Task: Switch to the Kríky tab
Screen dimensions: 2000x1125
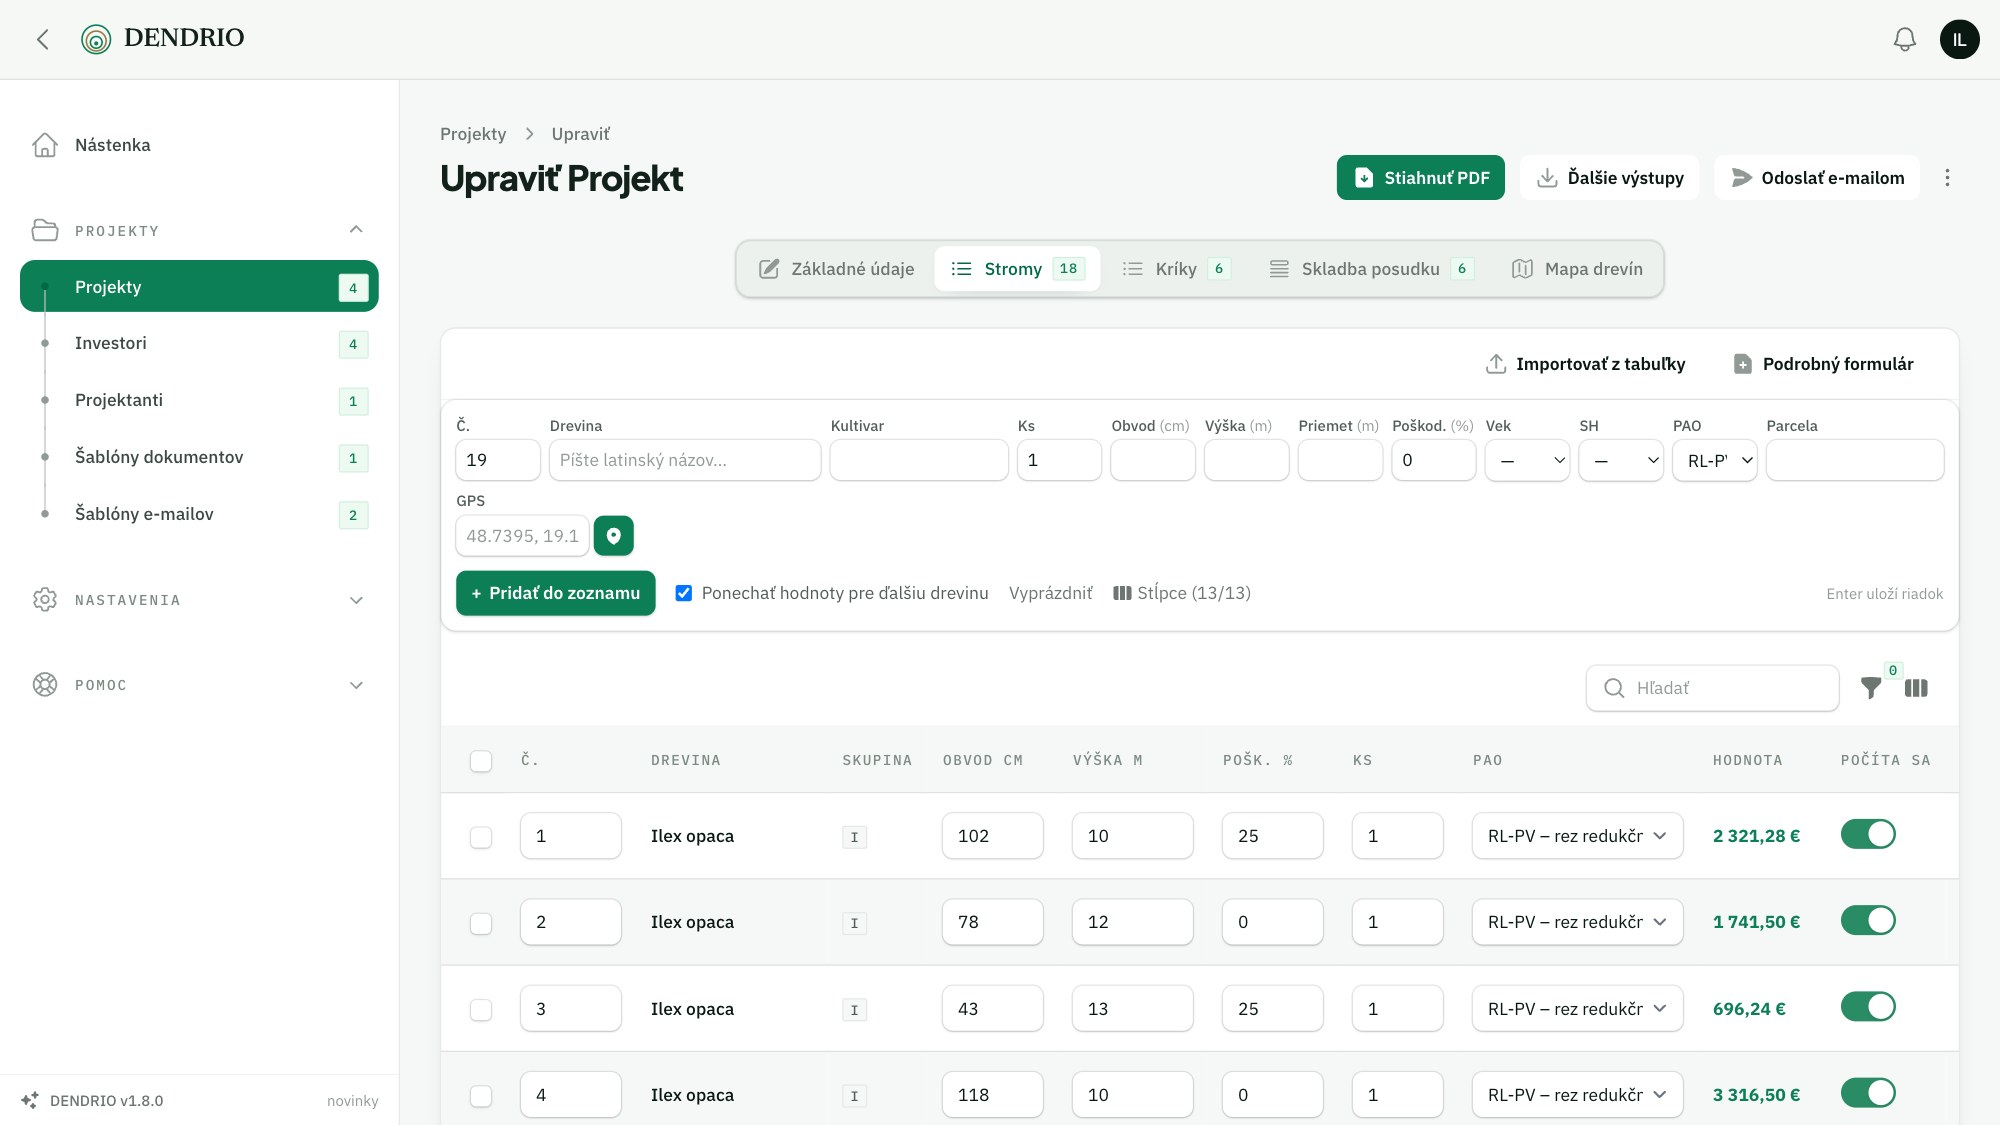Action: (x=1175, y=269)
